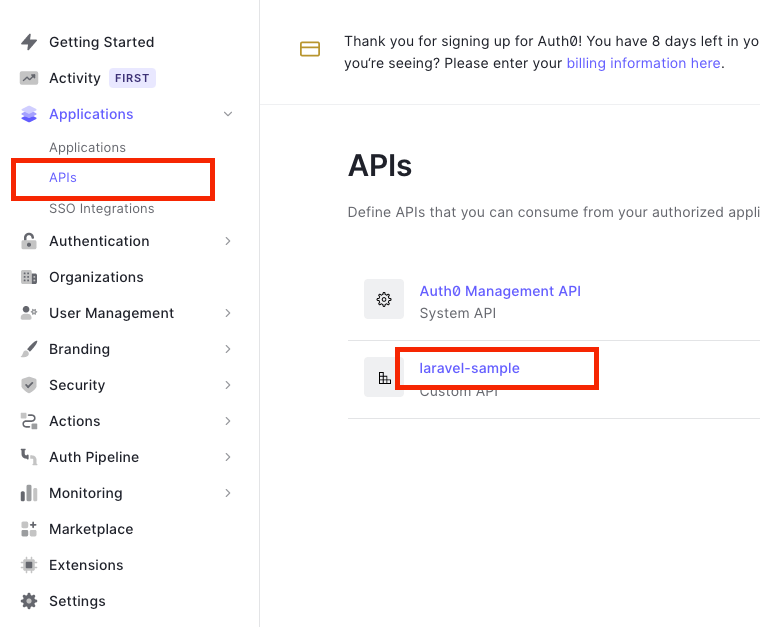This screenshot has width=760, height=627.
Task: Open the Activity menu item
Action: coord(75,78)
